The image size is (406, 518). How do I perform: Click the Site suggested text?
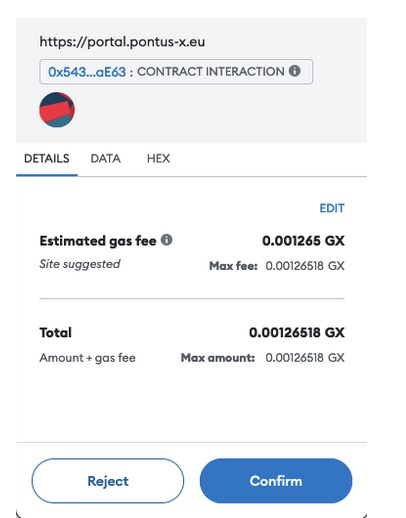[x=80, y=264]
